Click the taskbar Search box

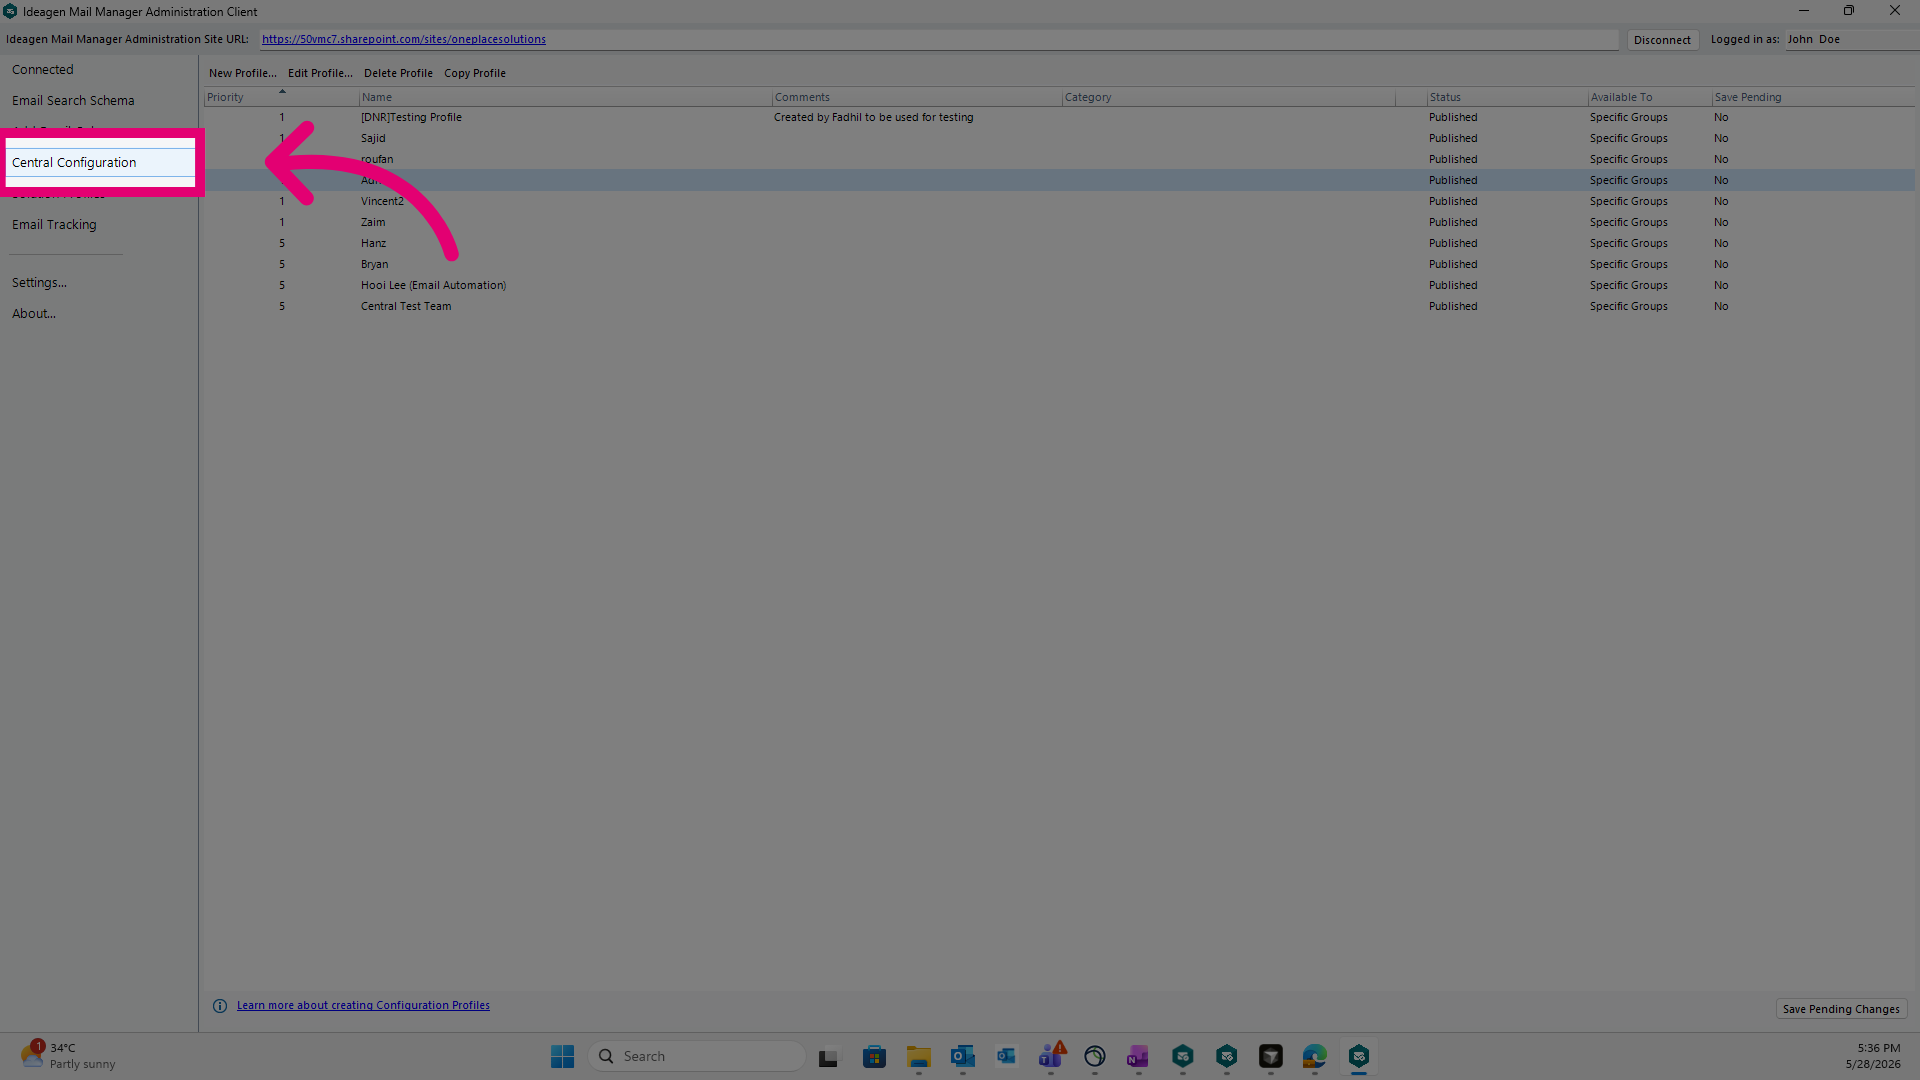697,1056
